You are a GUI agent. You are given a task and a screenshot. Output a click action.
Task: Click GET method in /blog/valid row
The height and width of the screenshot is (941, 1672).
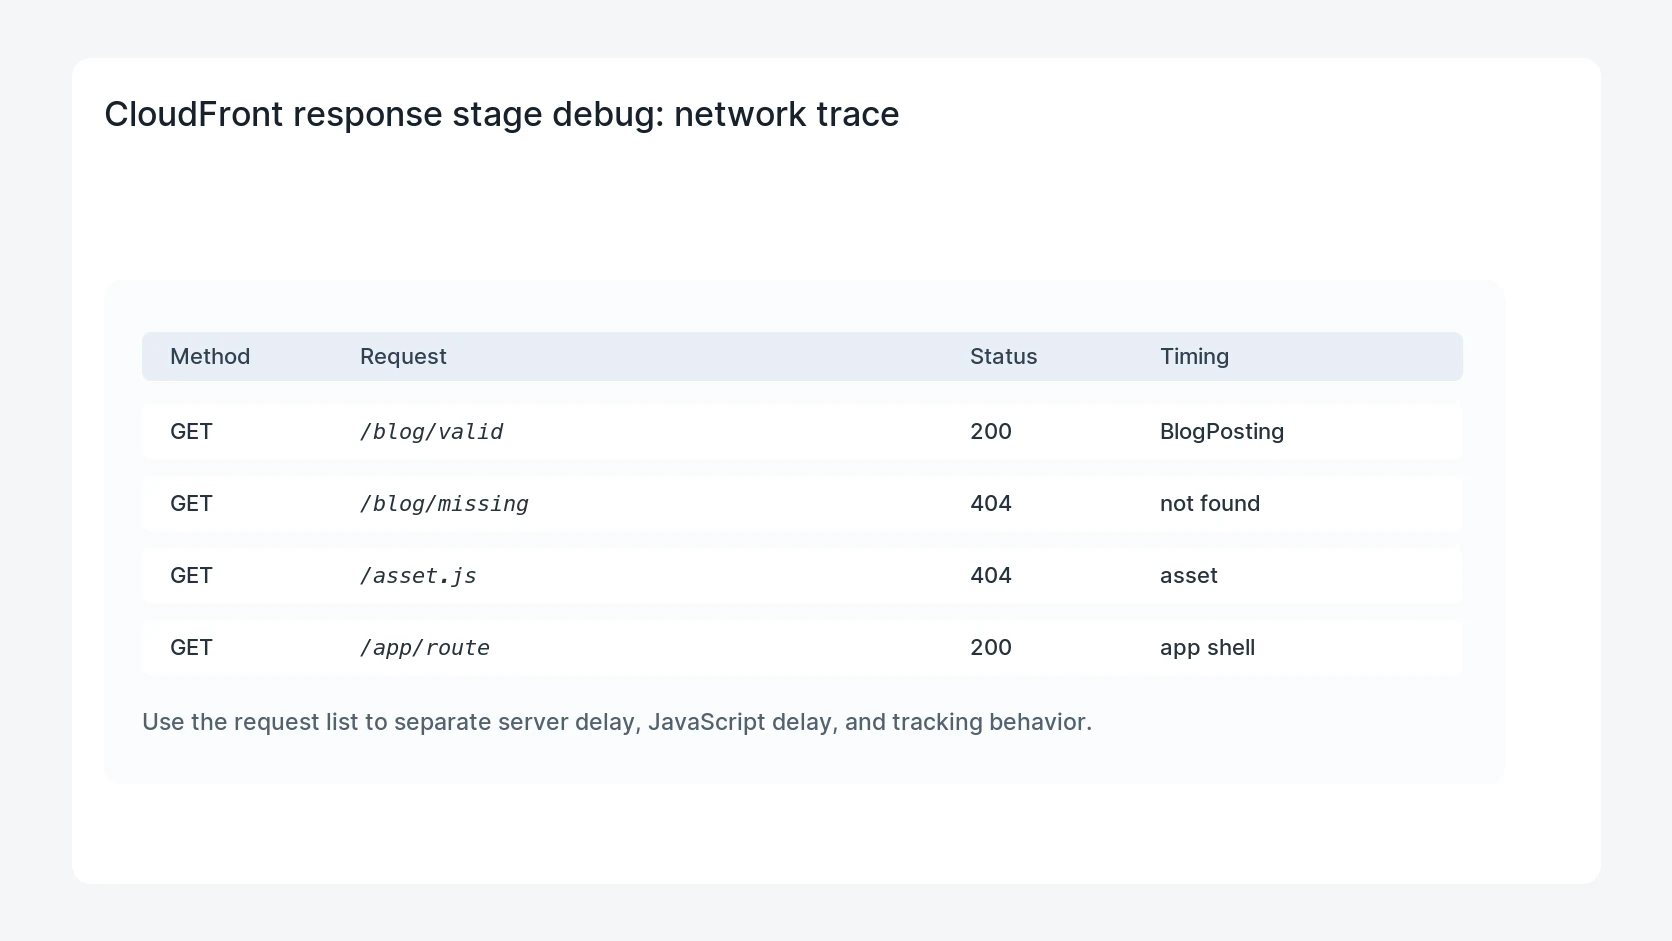coord(191,431)
